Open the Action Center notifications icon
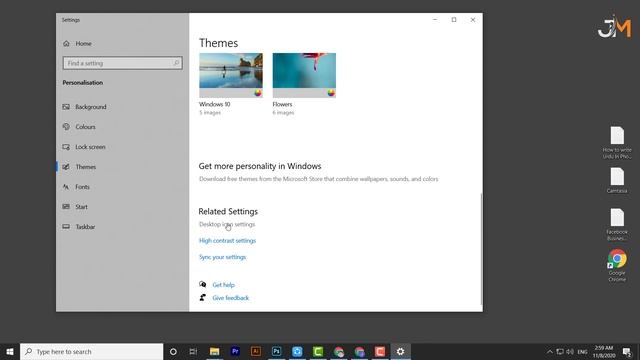This screenshot has height=360, width=640. tap(627, 352)
